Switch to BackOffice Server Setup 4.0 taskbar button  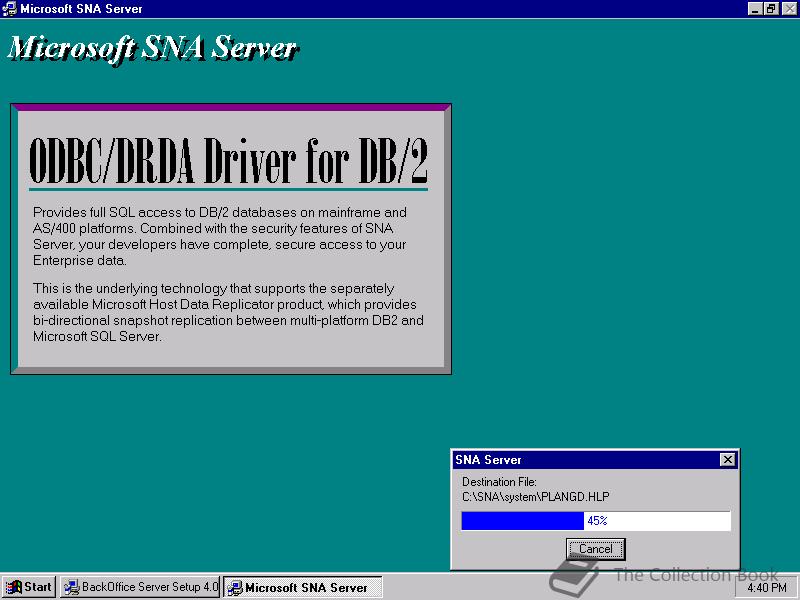point(140,587)
